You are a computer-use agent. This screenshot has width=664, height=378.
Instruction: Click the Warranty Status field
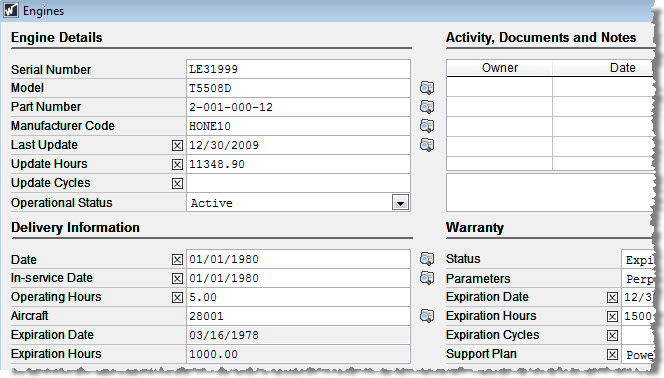638,259
